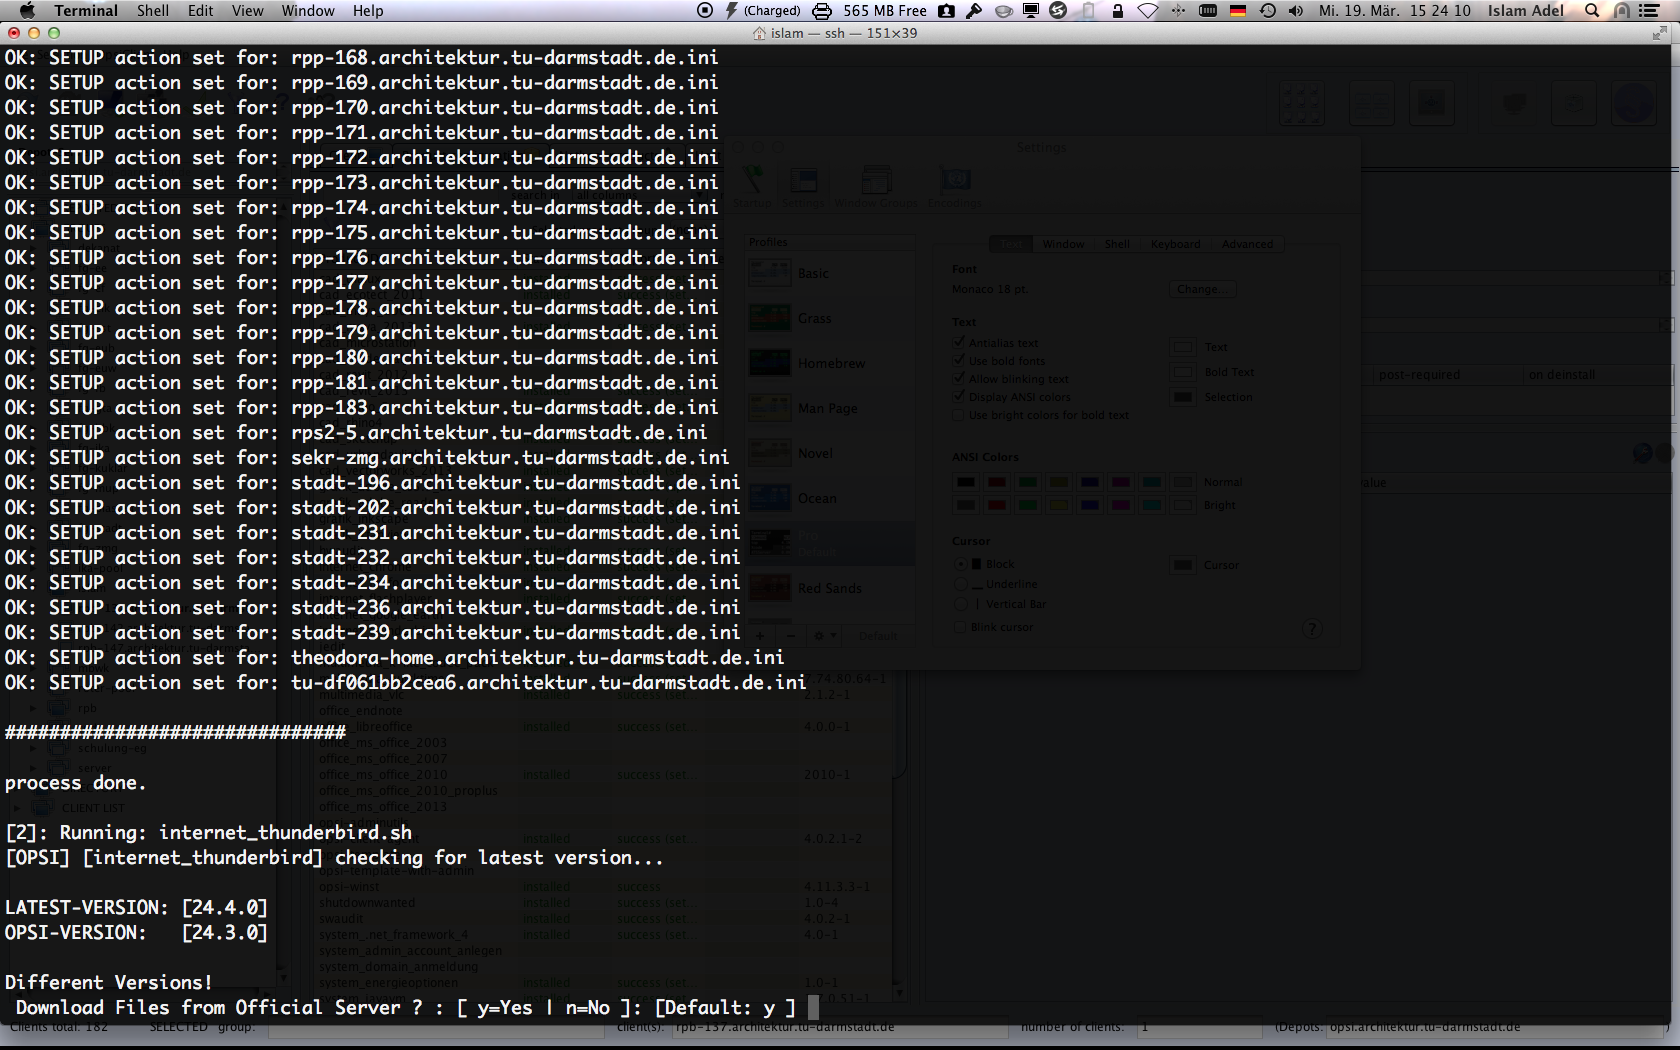Screen dimensions: 1680x1050
Task: Open the Time Machine menu bar icon
Action: (1267, 11)
